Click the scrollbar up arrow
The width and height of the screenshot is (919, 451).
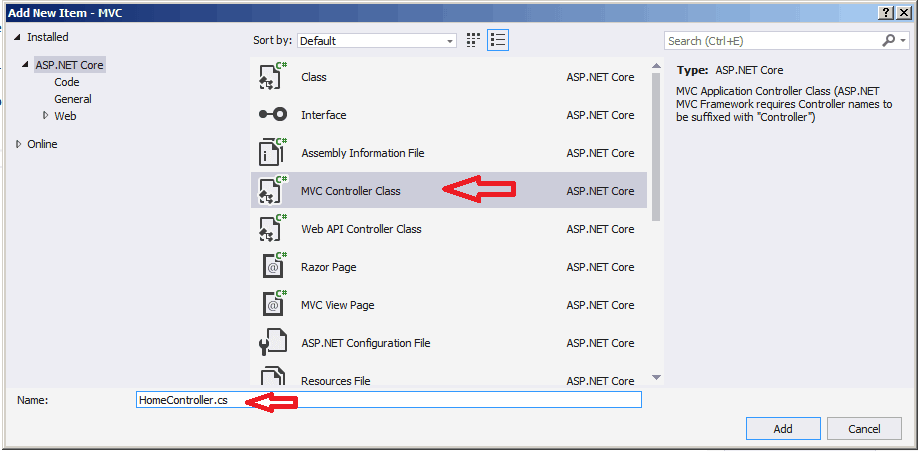click(656, 66)
